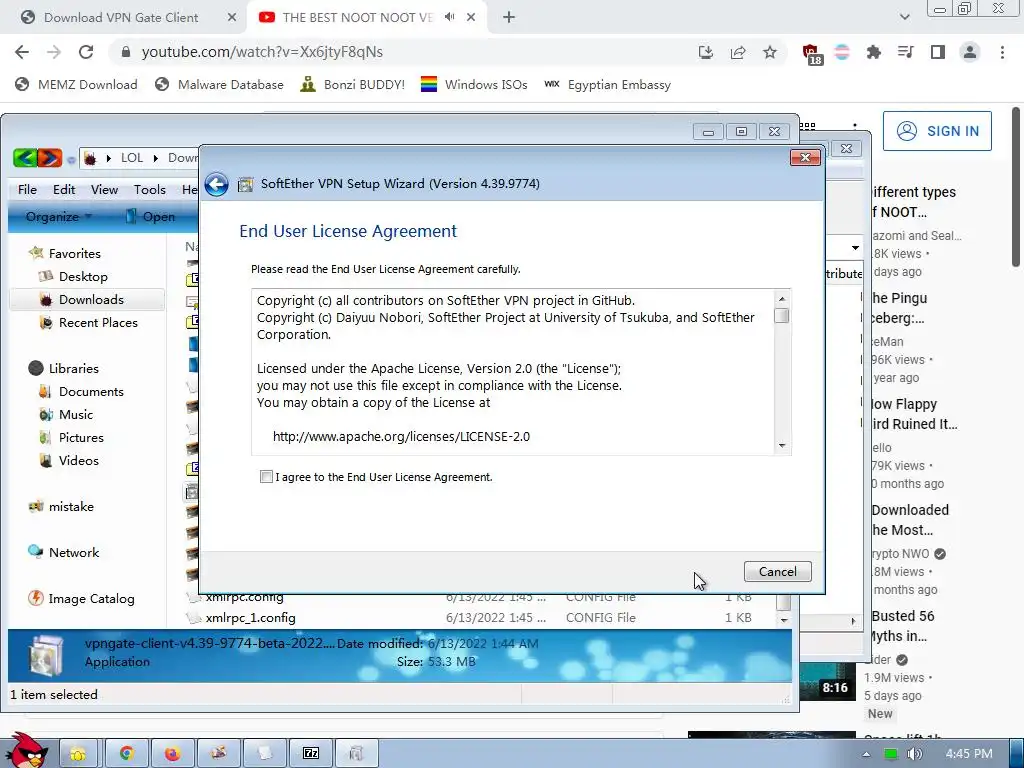
Task: Open 7-Zip from the taskbar
Action: tap(311, 754)
